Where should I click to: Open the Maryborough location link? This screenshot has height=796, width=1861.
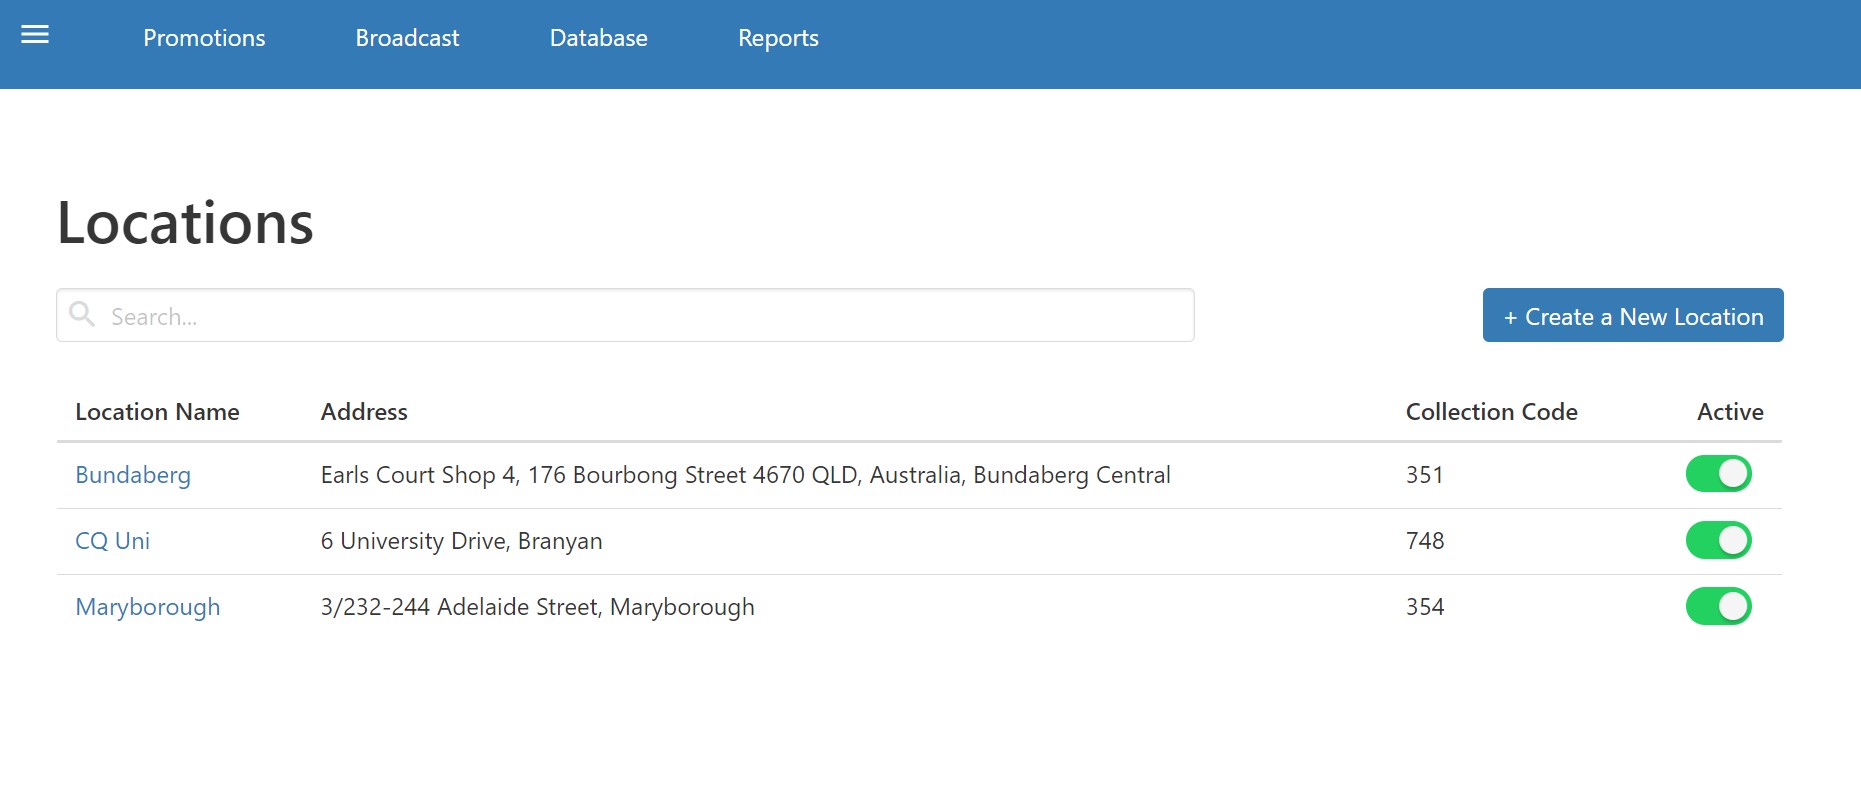148,607
